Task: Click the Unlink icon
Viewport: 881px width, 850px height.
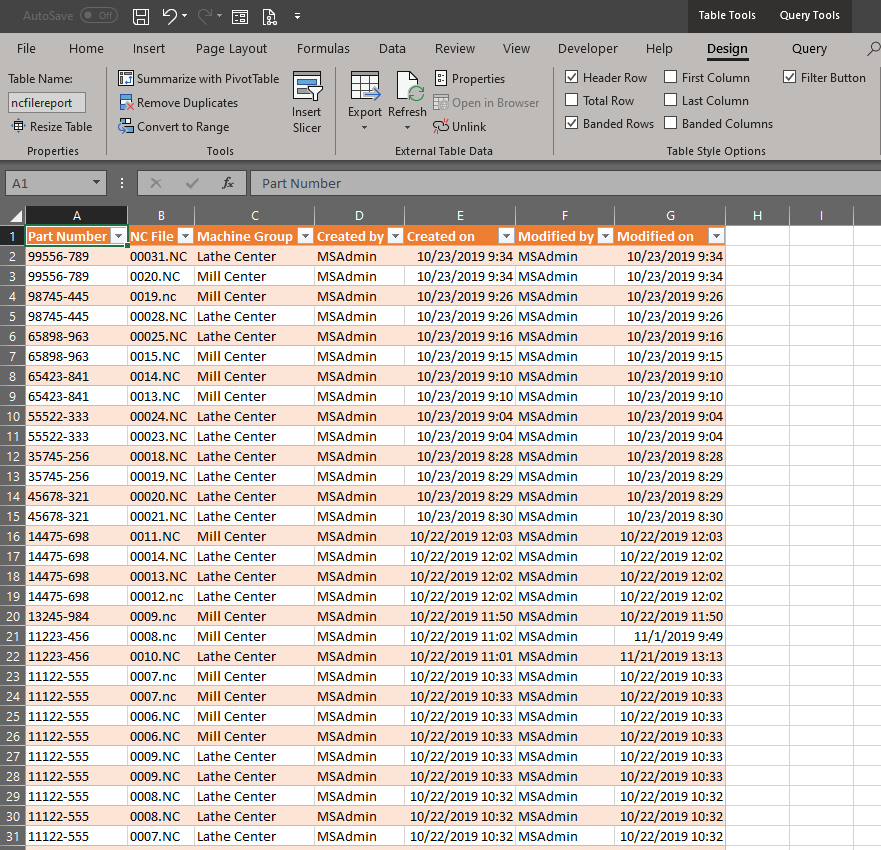Action: coord(441,126)
